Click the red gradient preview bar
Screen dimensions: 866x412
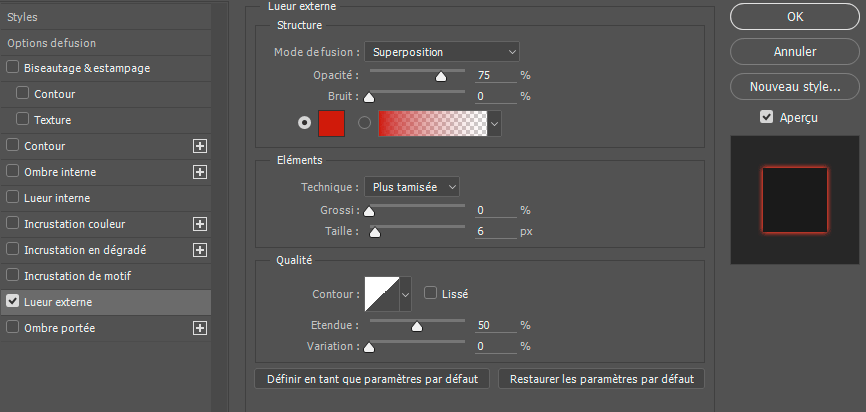[x=432, y=123]
